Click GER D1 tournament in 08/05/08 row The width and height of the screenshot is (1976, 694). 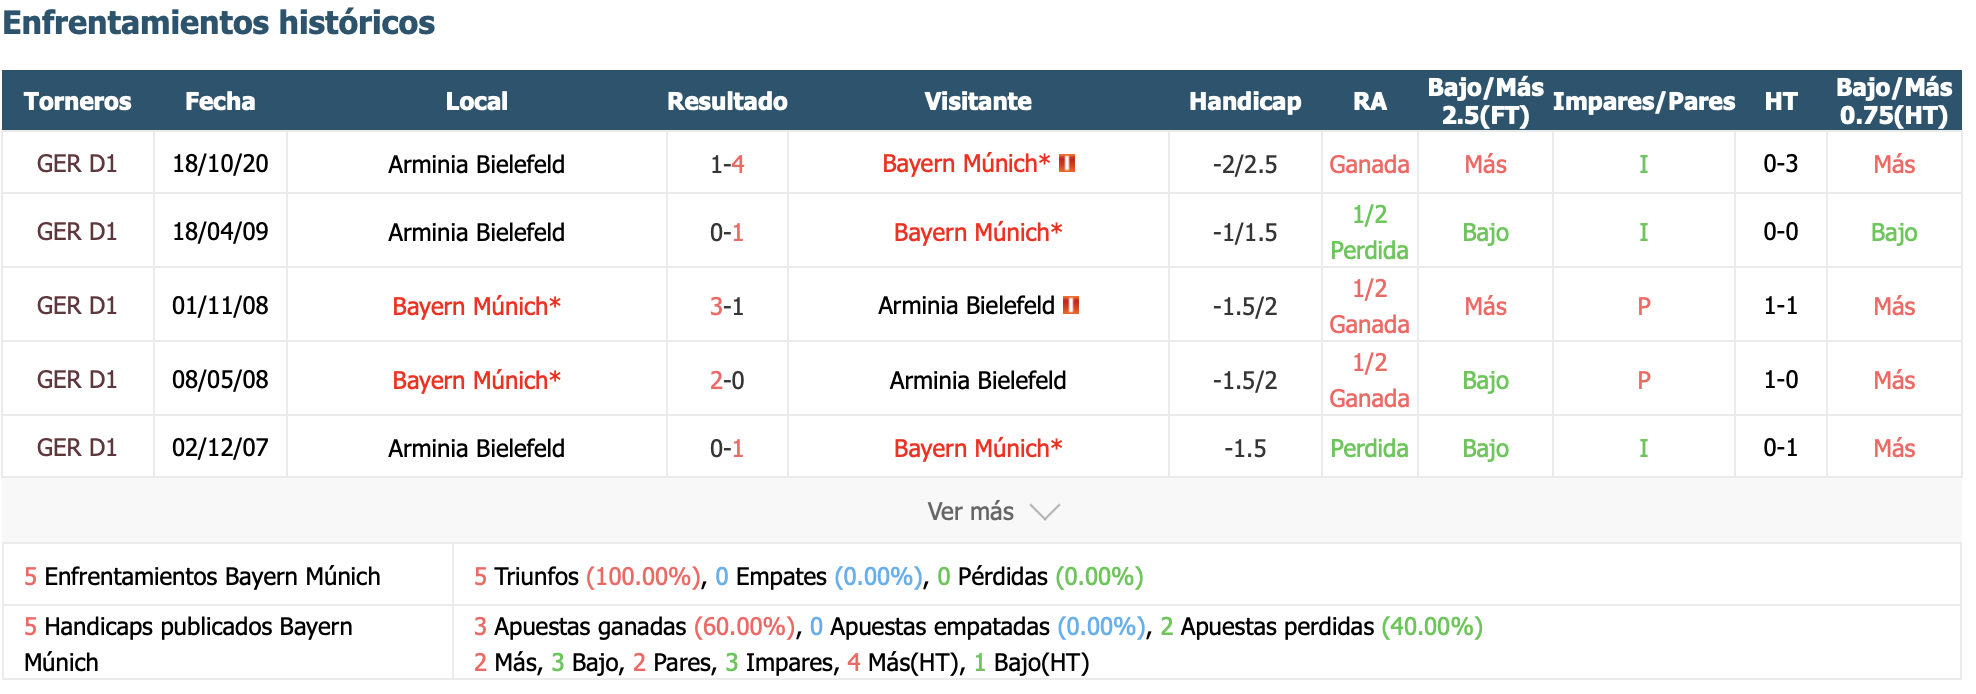pyautogui.click(x=77, y=380)
